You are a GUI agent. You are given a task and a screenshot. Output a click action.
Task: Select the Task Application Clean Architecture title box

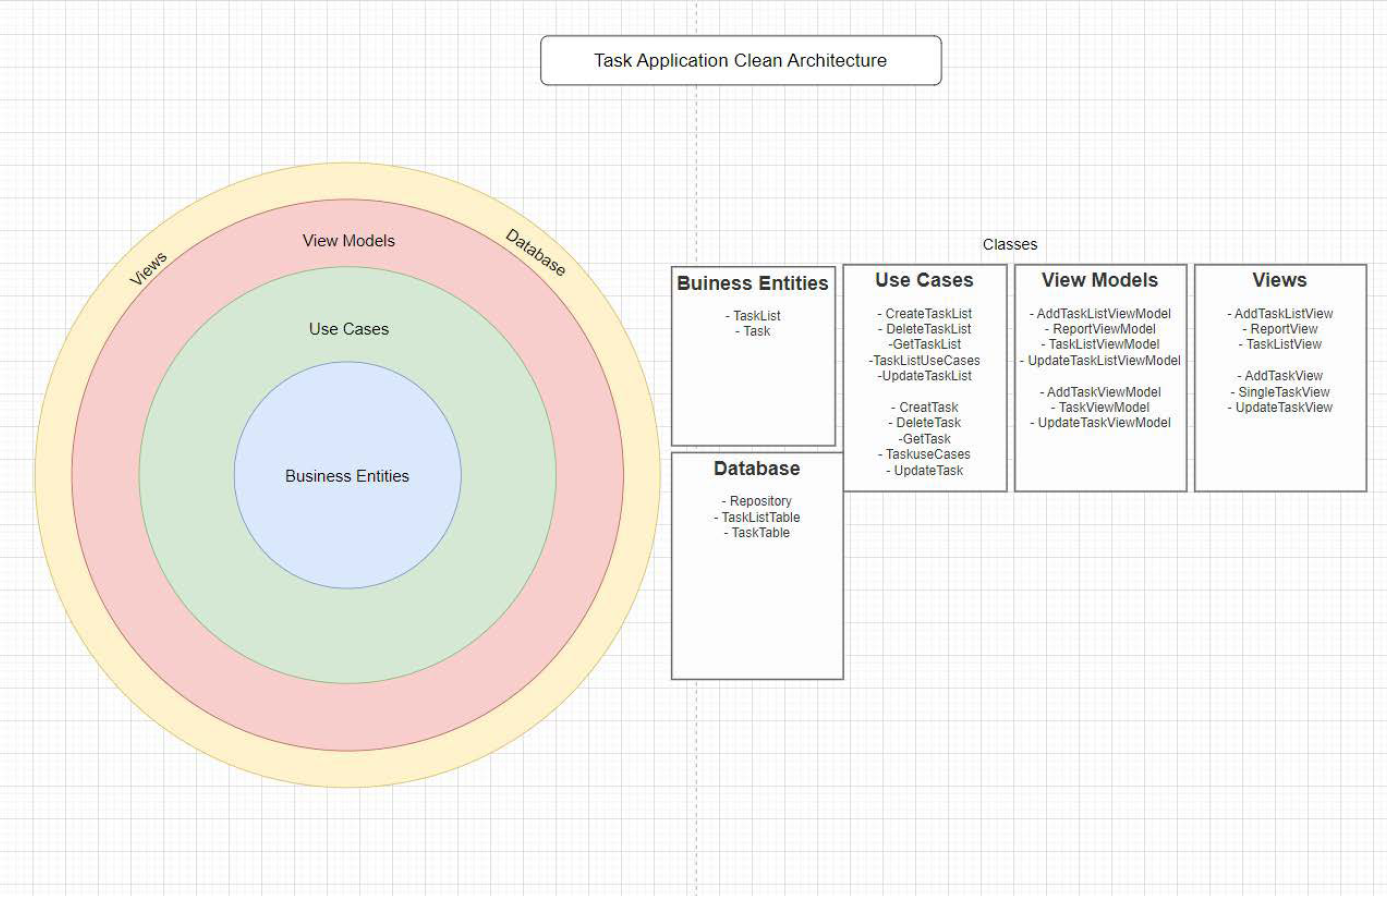[741, 60]
